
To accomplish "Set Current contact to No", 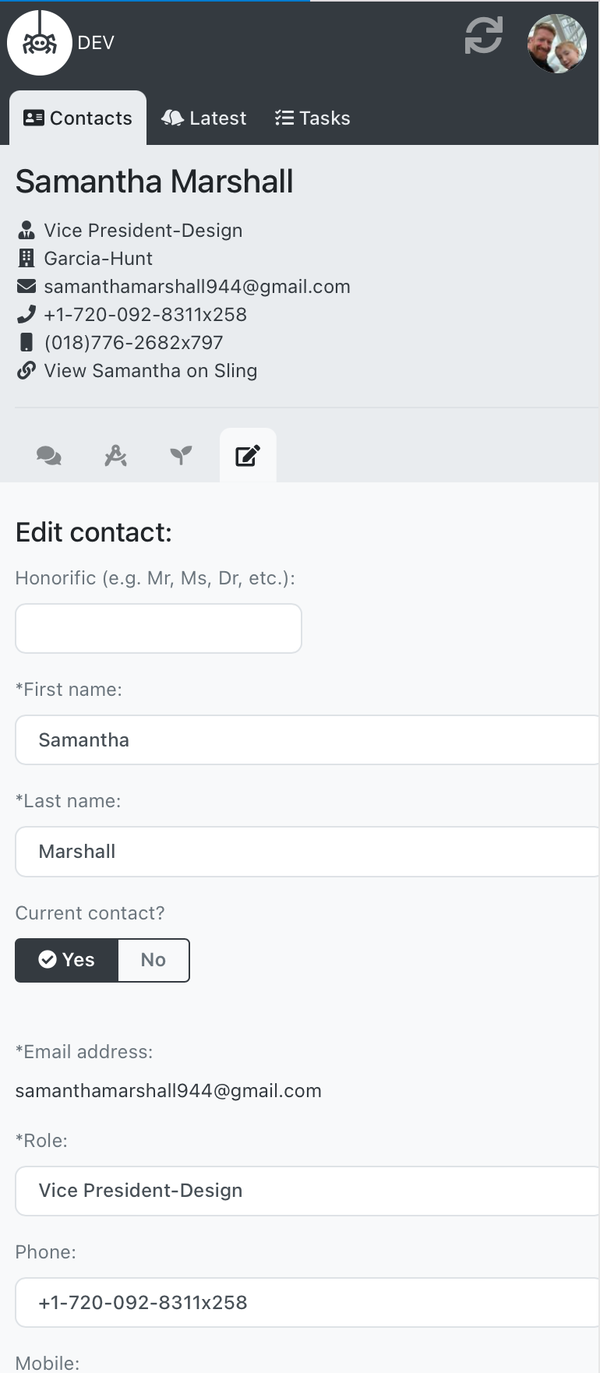I will (153, 960).
